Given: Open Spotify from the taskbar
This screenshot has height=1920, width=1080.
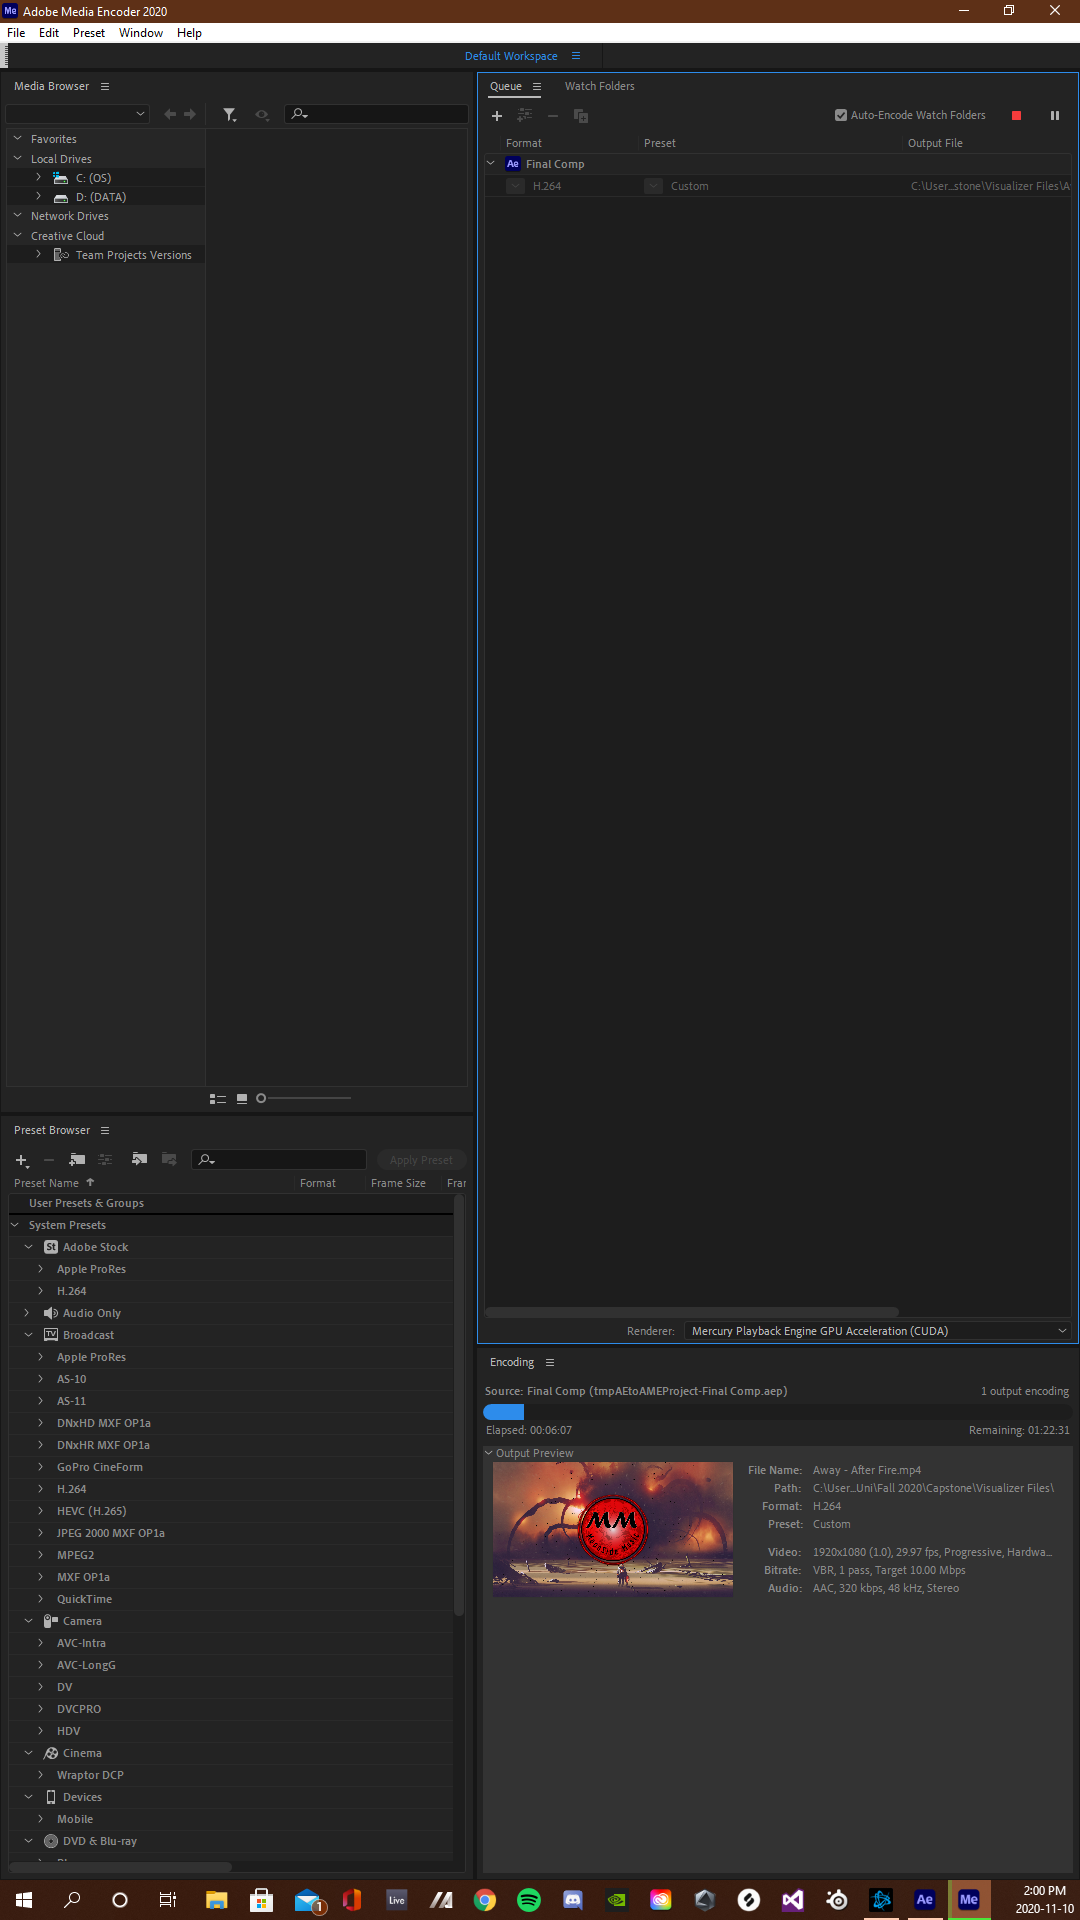Looking at the screenshot, I should point(529,1899).
